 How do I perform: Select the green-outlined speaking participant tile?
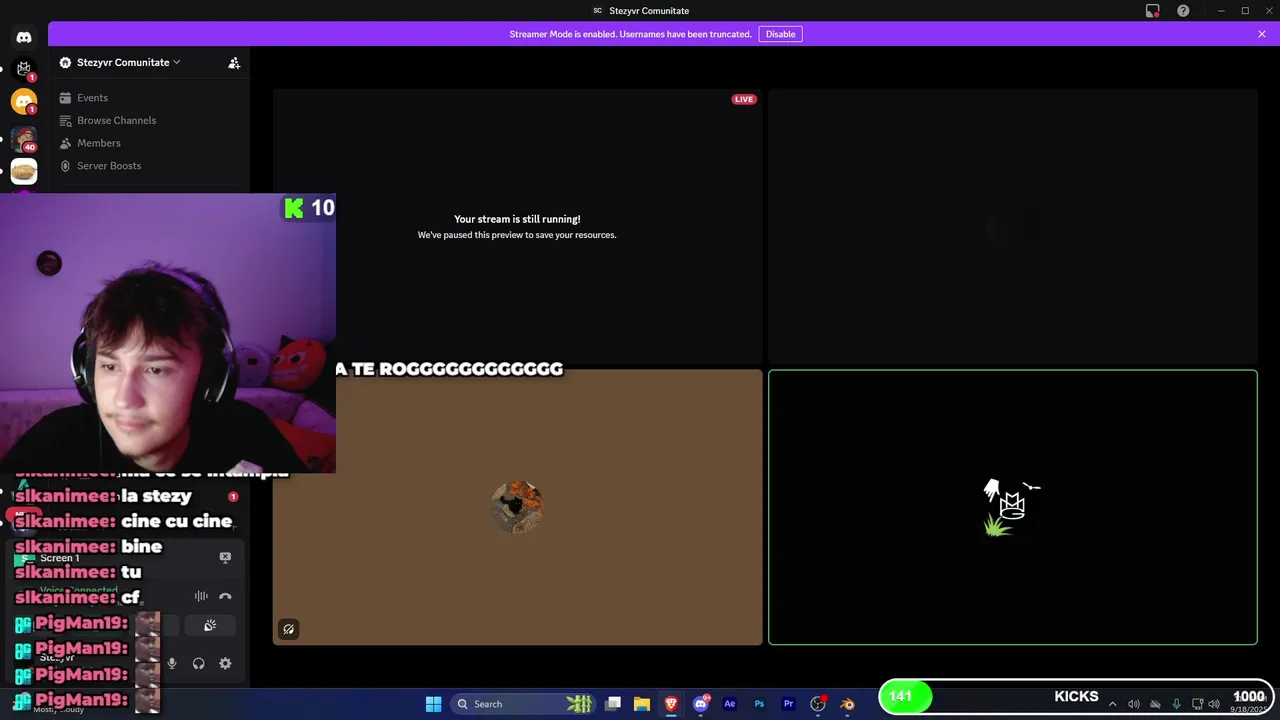[x=1012, y=508]
